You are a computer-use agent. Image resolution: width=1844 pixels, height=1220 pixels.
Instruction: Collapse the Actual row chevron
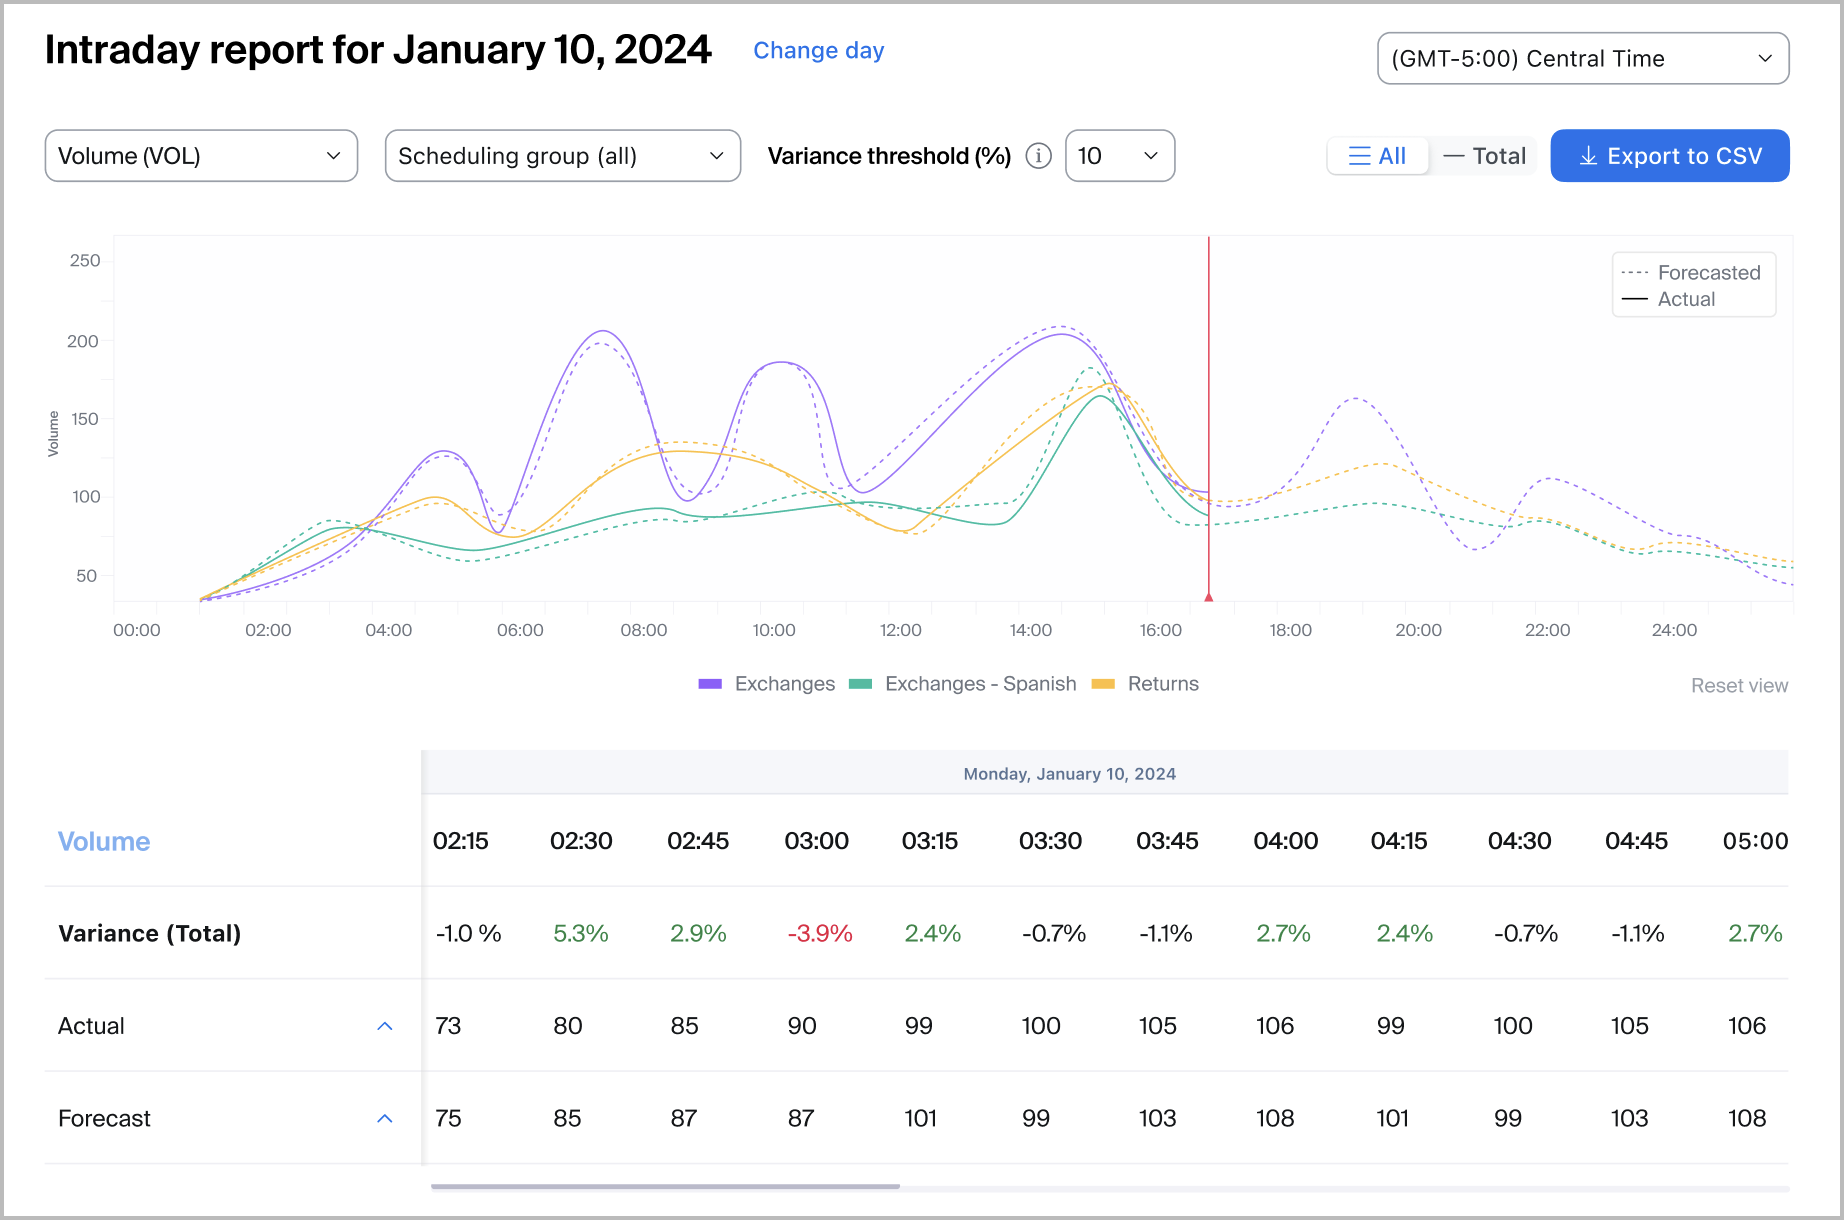(x=385, y=1026)
